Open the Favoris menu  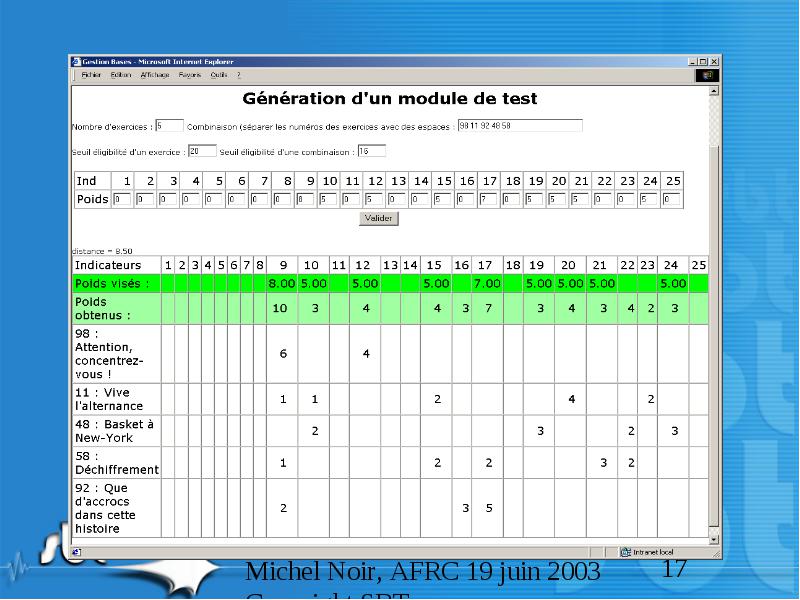click(189, 75)
